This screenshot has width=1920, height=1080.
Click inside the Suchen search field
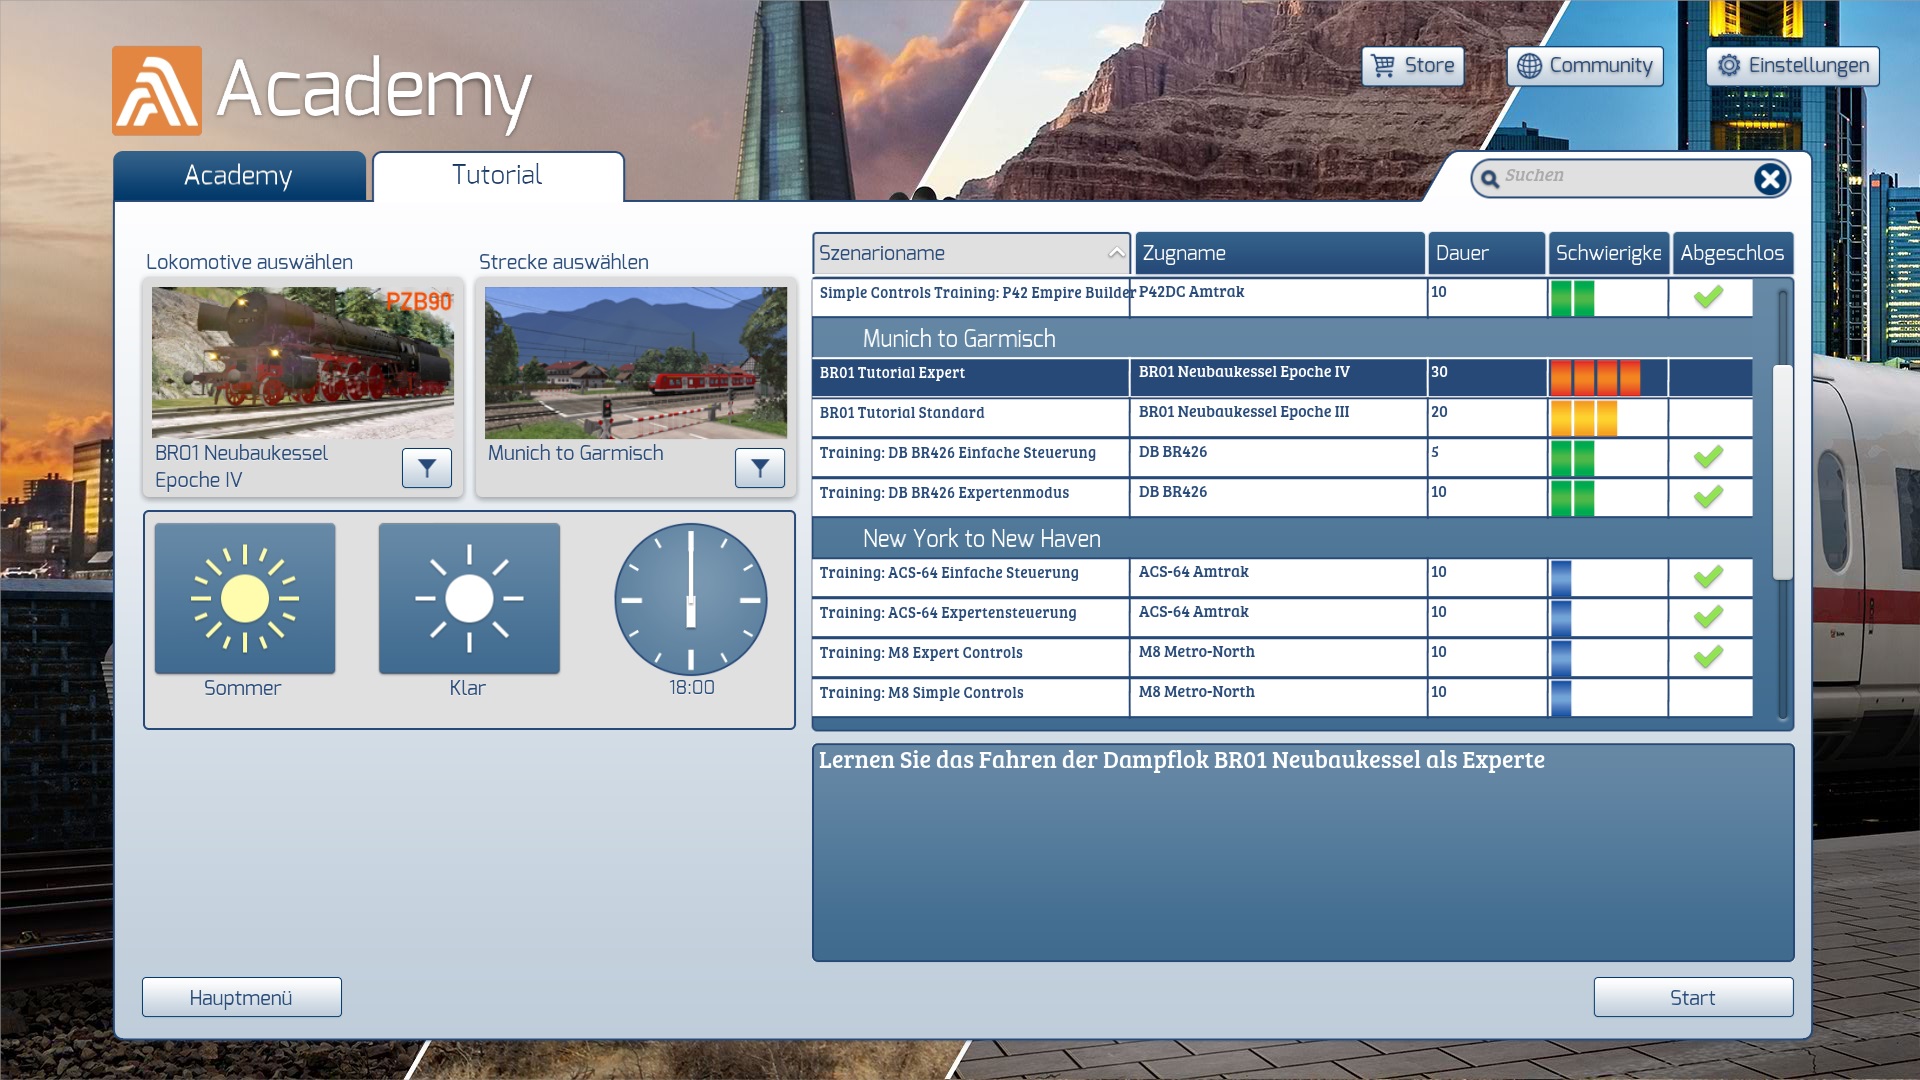click(1620, 177)
